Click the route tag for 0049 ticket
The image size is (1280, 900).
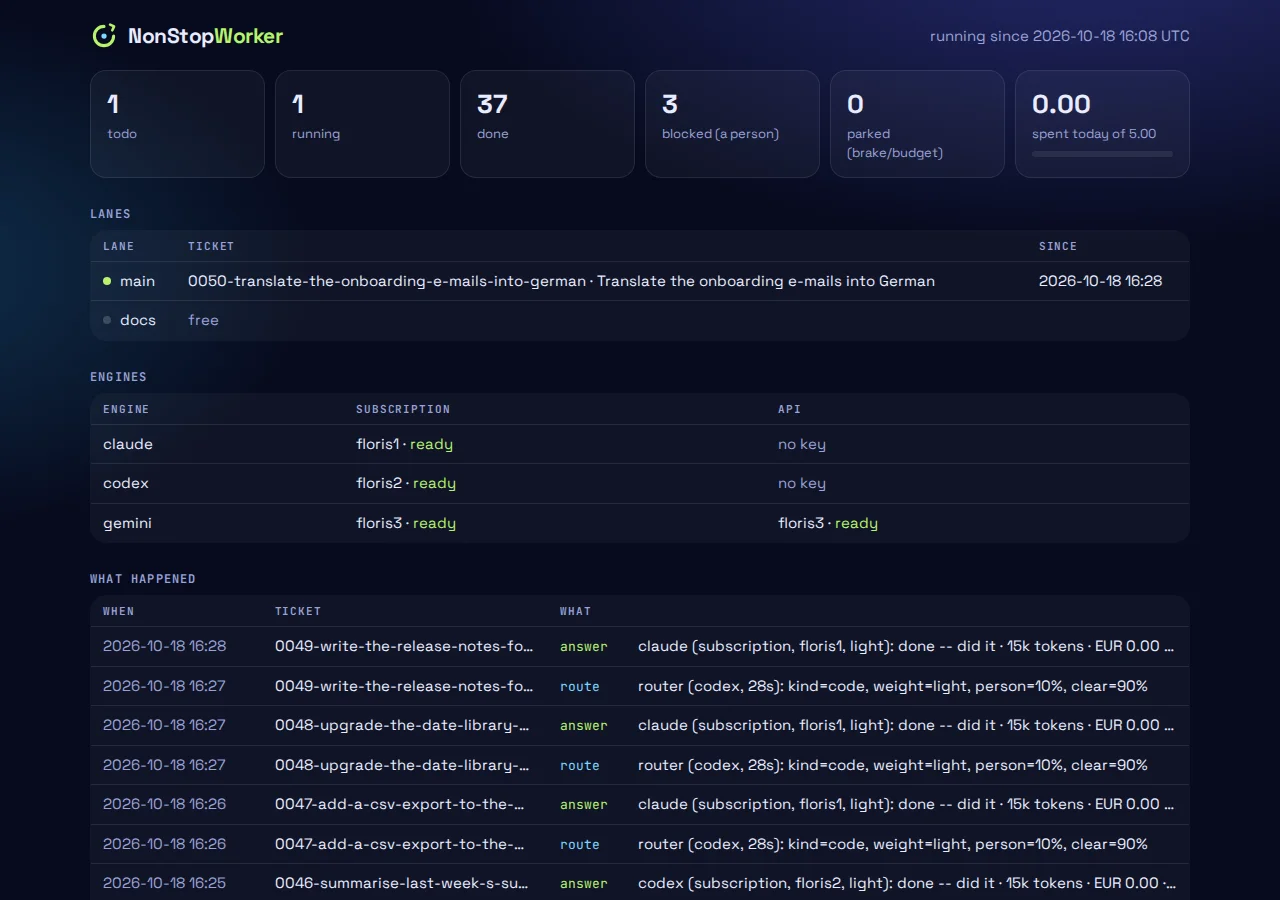pyautogui.click(x=580, y=686)
